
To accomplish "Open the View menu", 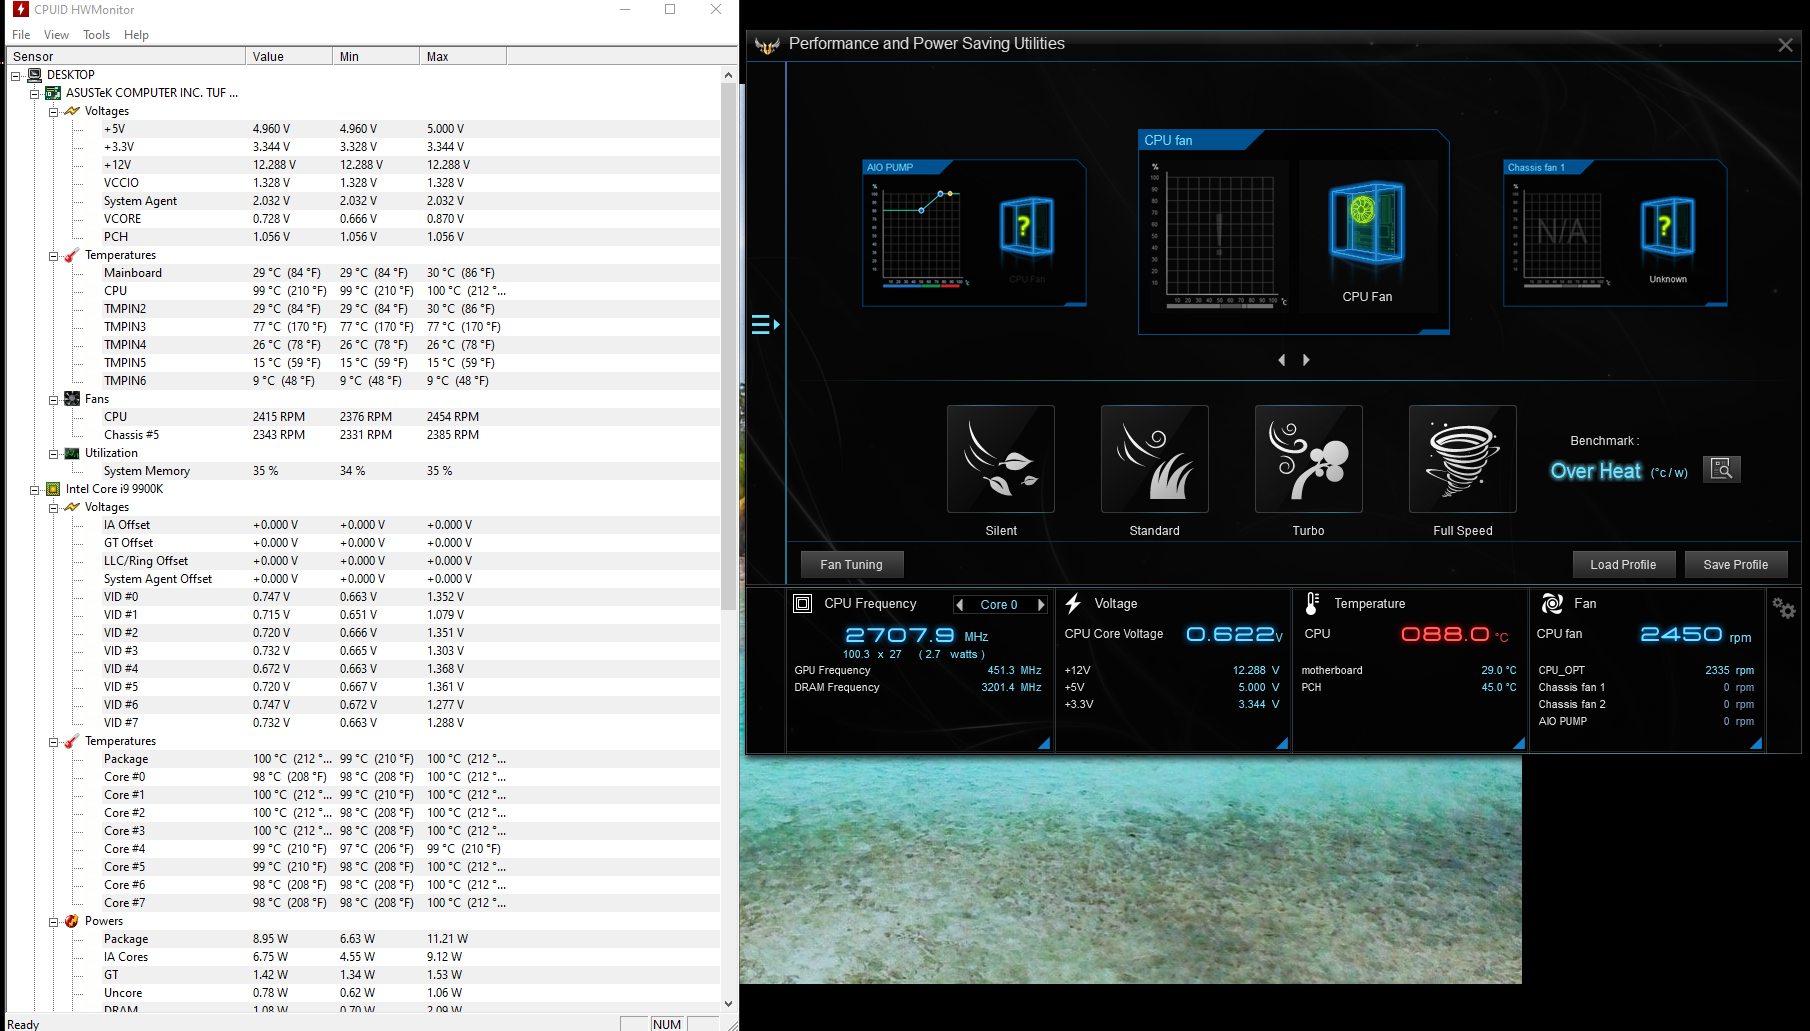I will coord(57,35).
